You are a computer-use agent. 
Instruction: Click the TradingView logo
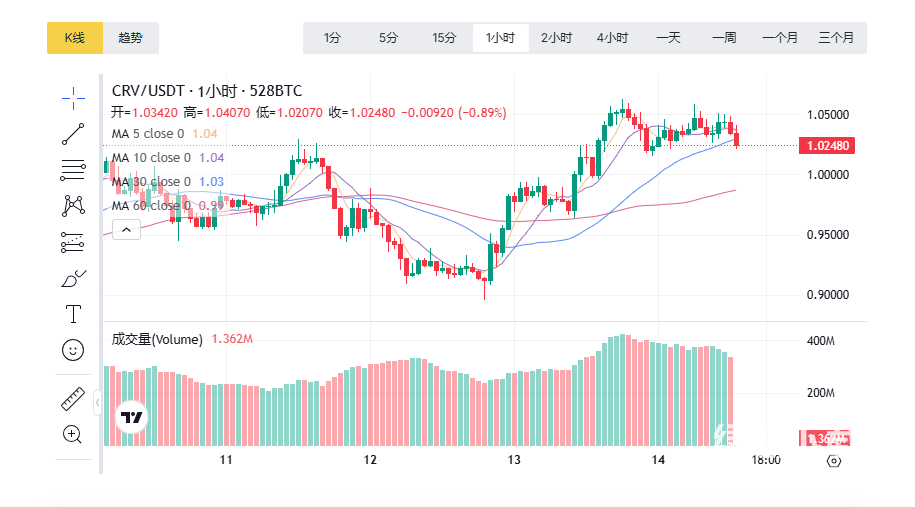(132, 417)
